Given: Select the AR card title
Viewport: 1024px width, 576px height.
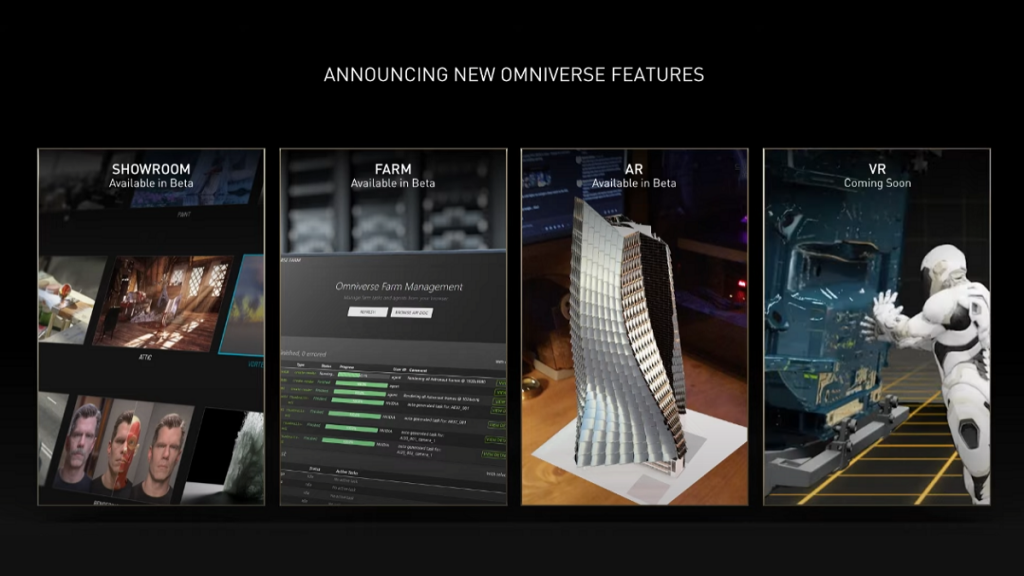Looking at the screenshot, I should (x=634, y=169).
